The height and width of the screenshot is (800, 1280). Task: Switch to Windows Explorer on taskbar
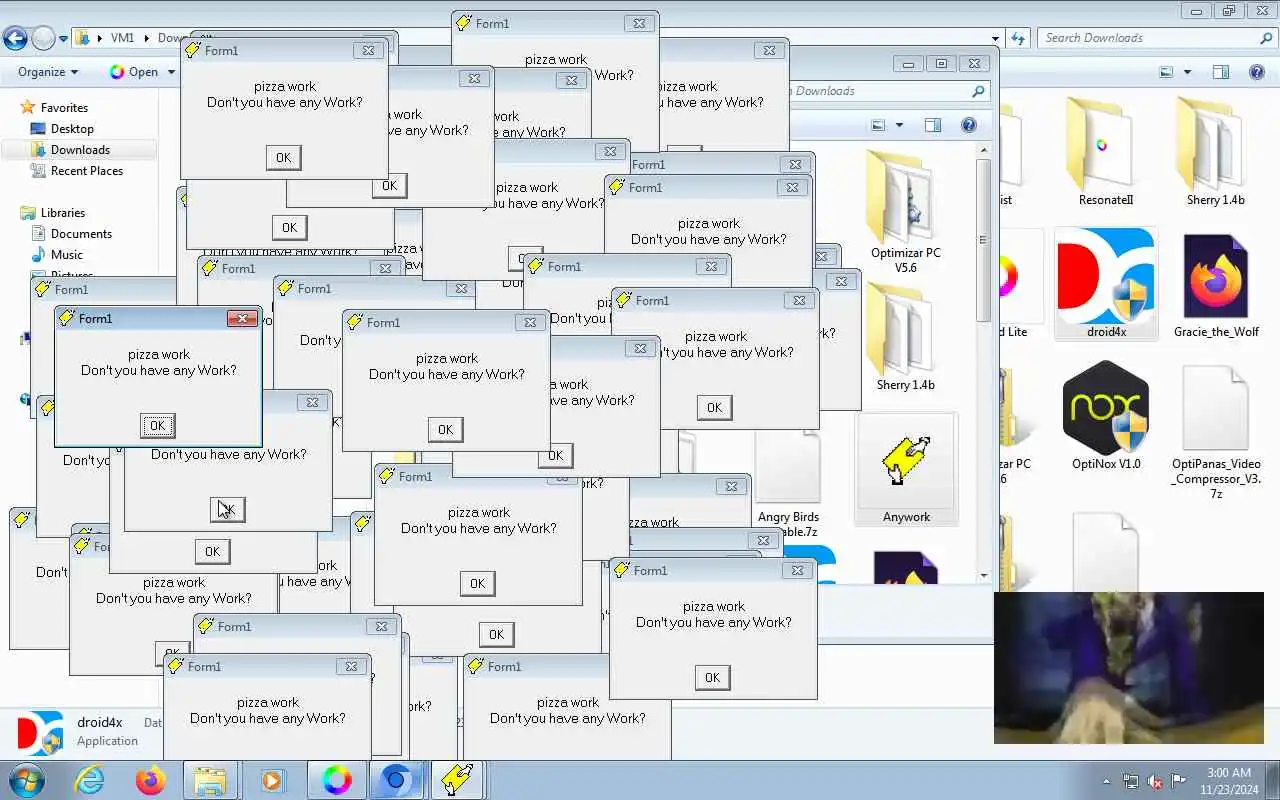click(210, 780)
